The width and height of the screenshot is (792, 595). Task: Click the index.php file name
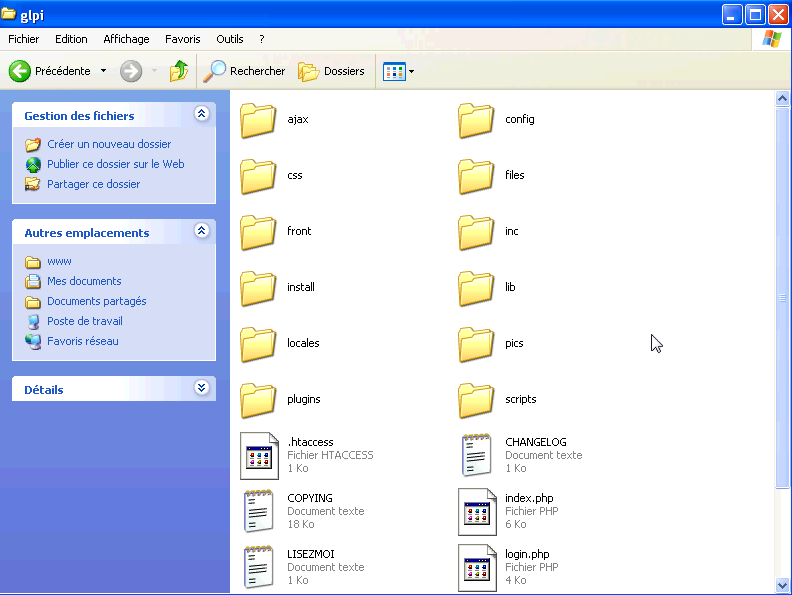point(529,498)
